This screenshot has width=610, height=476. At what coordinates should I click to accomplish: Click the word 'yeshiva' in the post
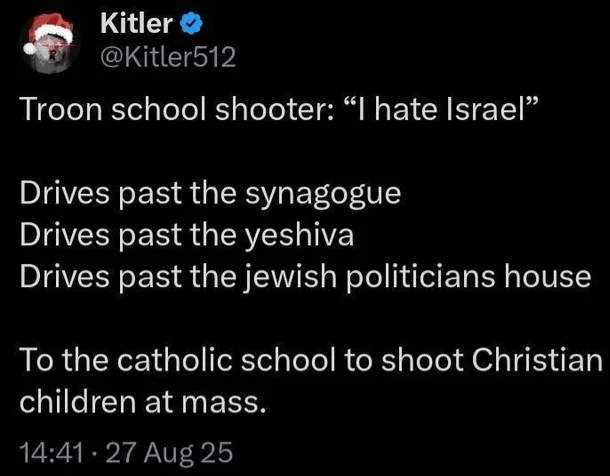click(x=300, y=236)
